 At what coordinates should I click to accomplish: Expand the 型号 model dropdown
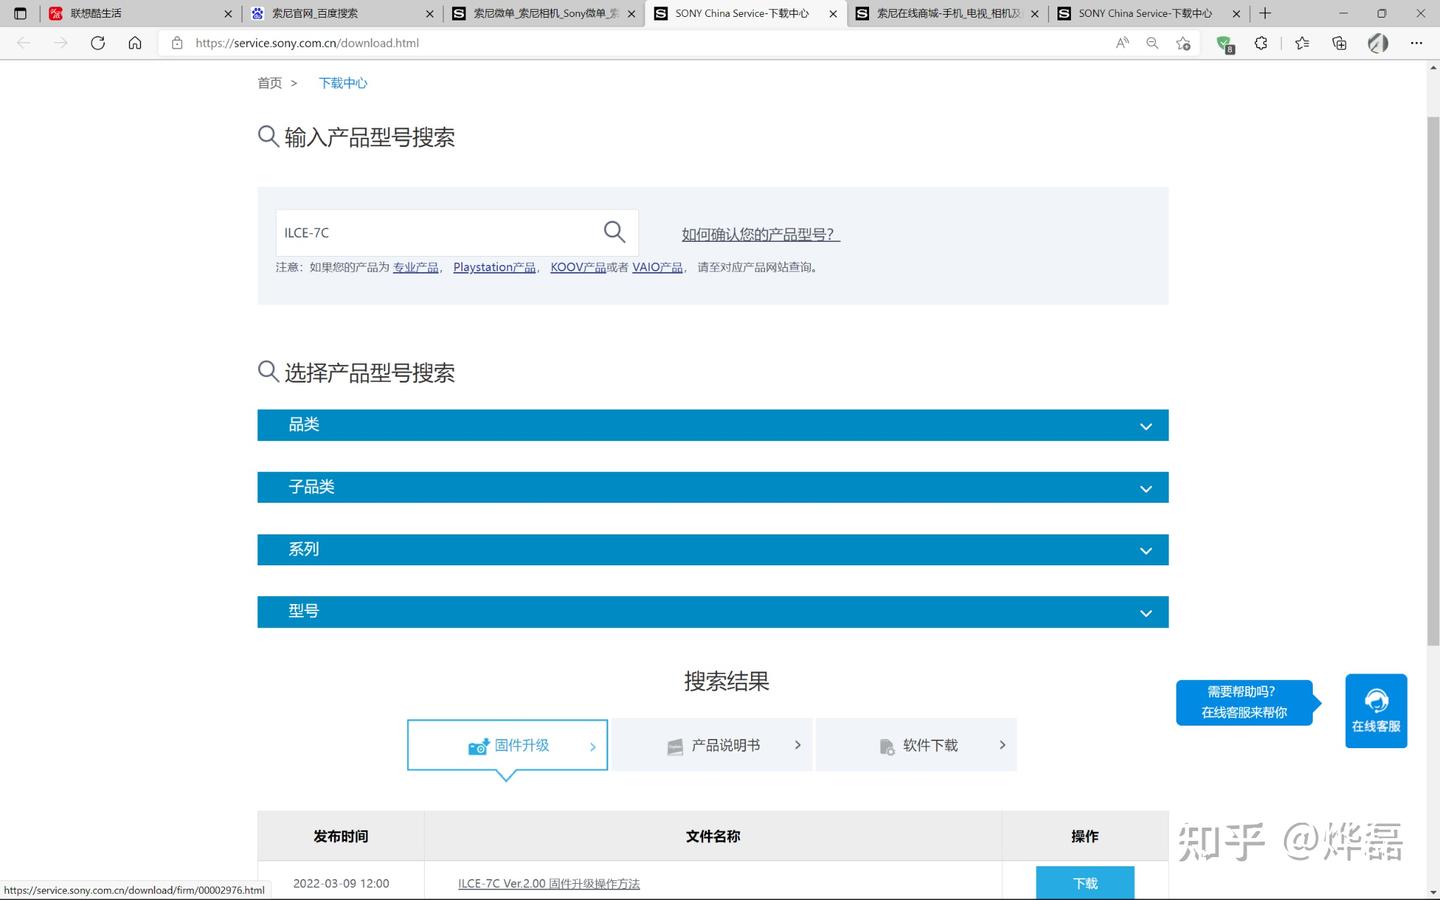[1145, 611]
